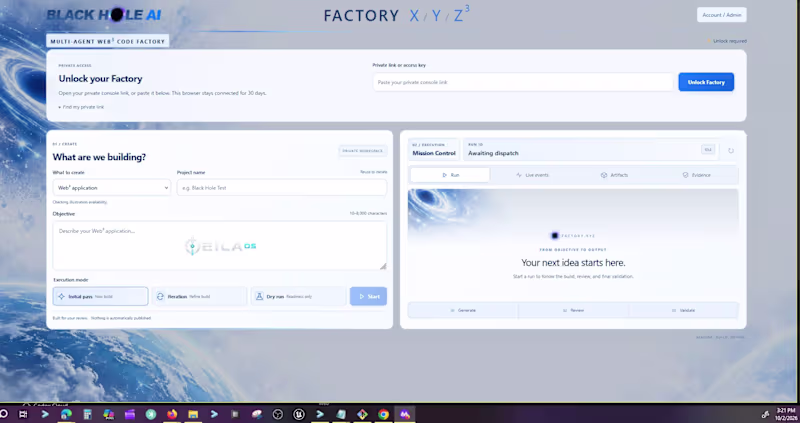
Task: Open Google Chrome from the taskbar
Action: pyautogui.click(x=383, y=414)
